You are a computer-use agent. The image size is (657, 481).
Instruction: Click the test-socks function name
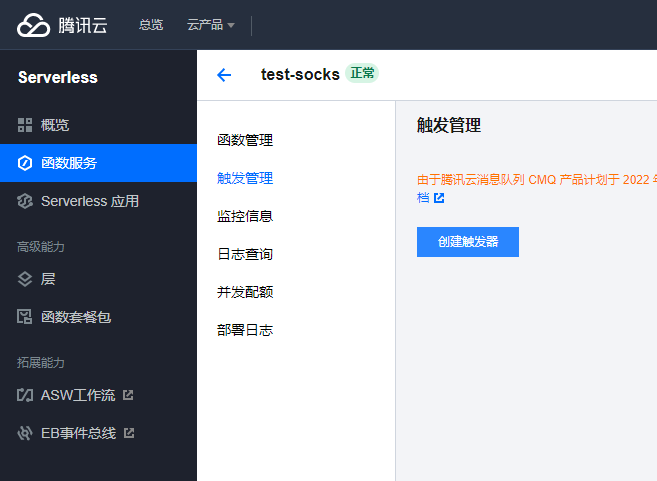tap(300, 74)
